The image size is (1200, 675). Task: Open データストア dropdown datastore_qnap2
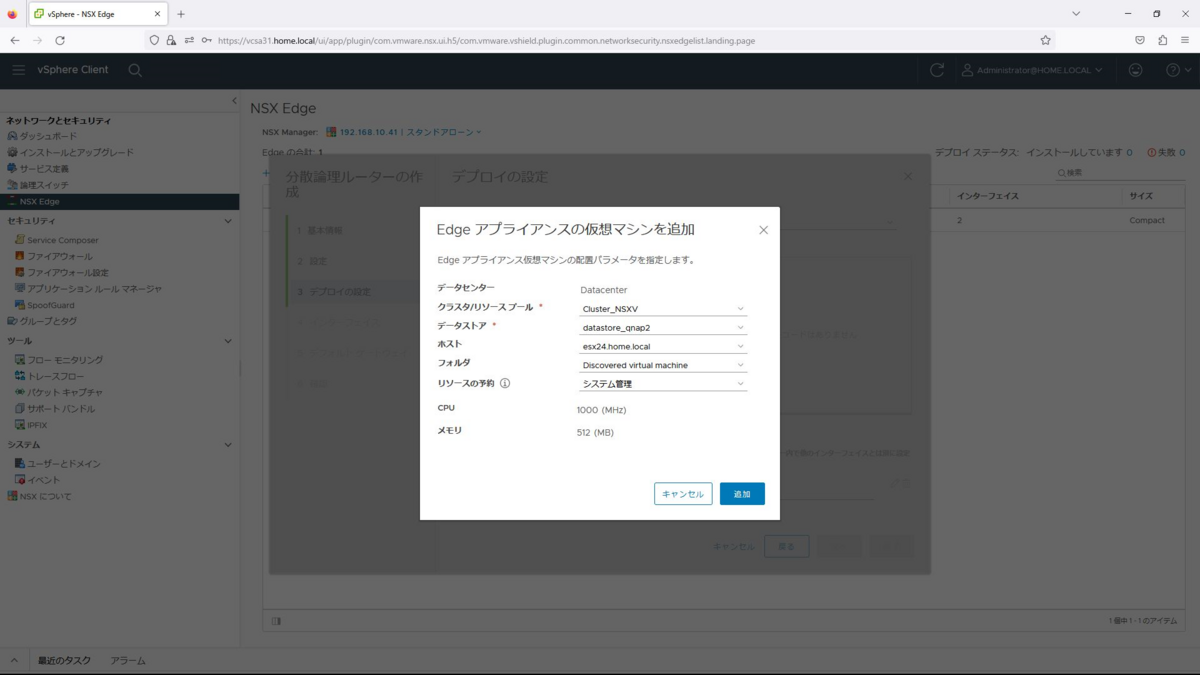tap(663, 327)
